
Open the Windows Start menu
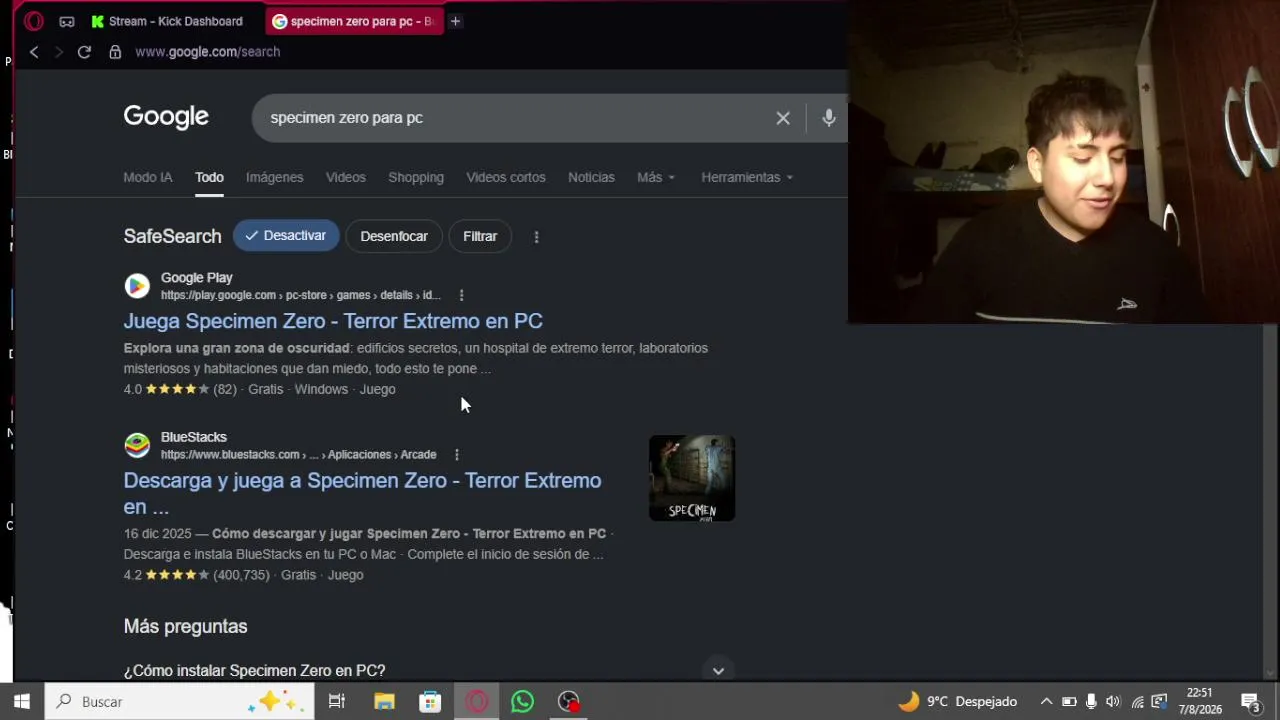[x=22, y=701]
